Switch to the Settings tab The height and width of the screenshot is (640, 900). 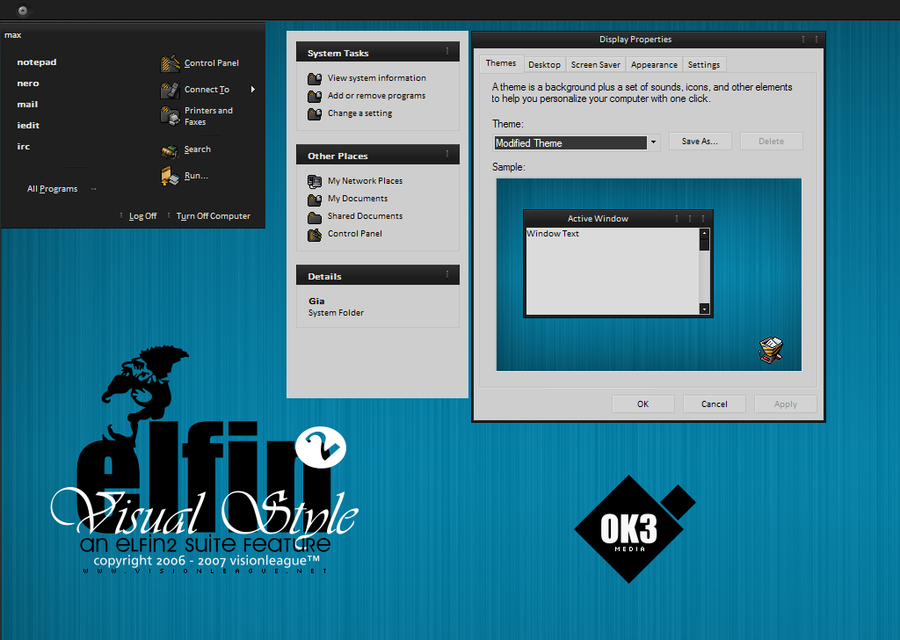[x=704, y=65]
